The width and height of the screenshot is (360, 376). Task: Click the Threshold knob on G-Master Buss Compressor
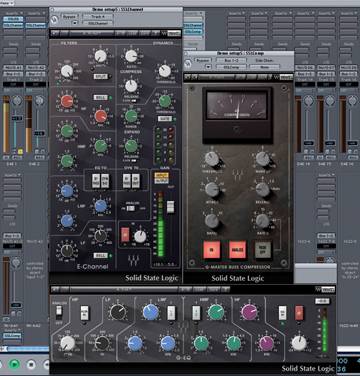tap(212, 159)
